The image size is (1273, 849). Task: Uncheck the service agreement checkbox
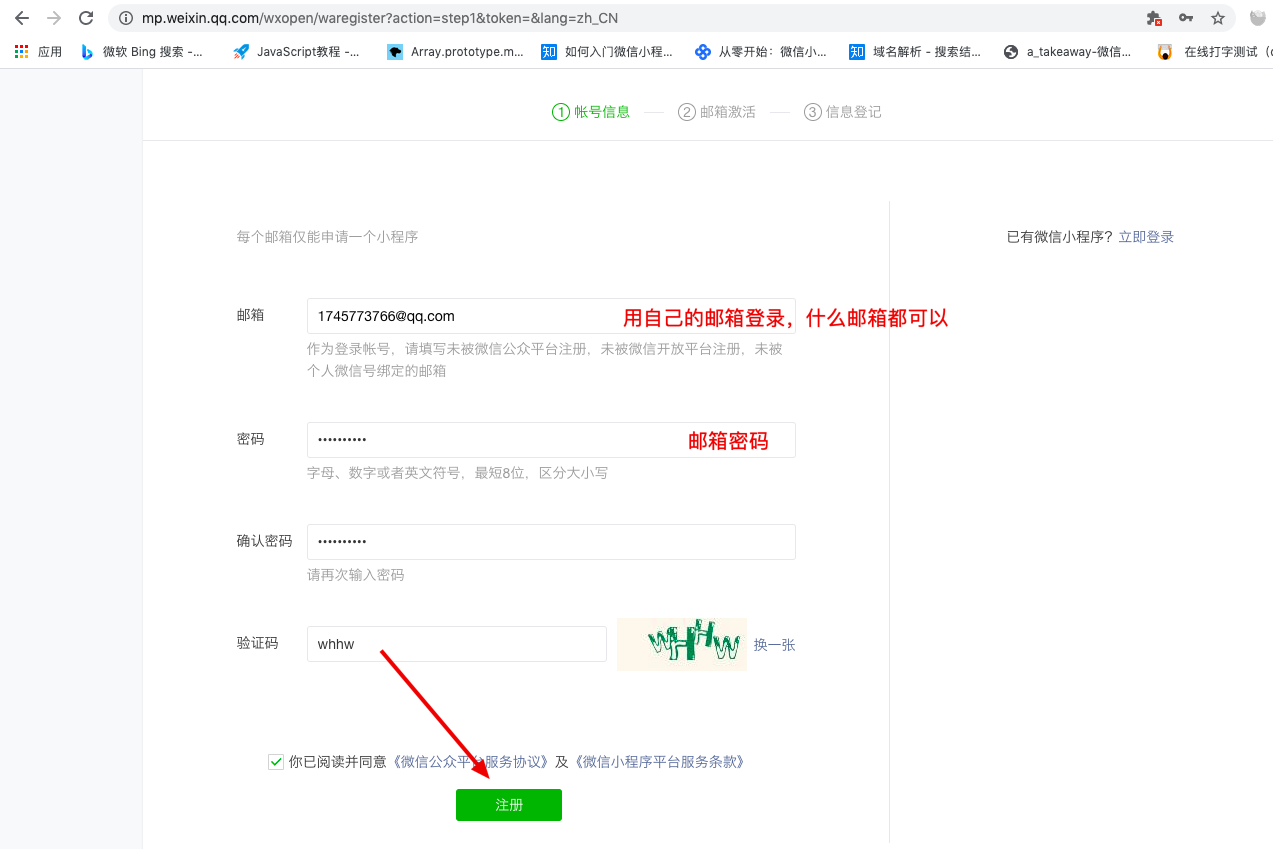click(x=275, y=761)
